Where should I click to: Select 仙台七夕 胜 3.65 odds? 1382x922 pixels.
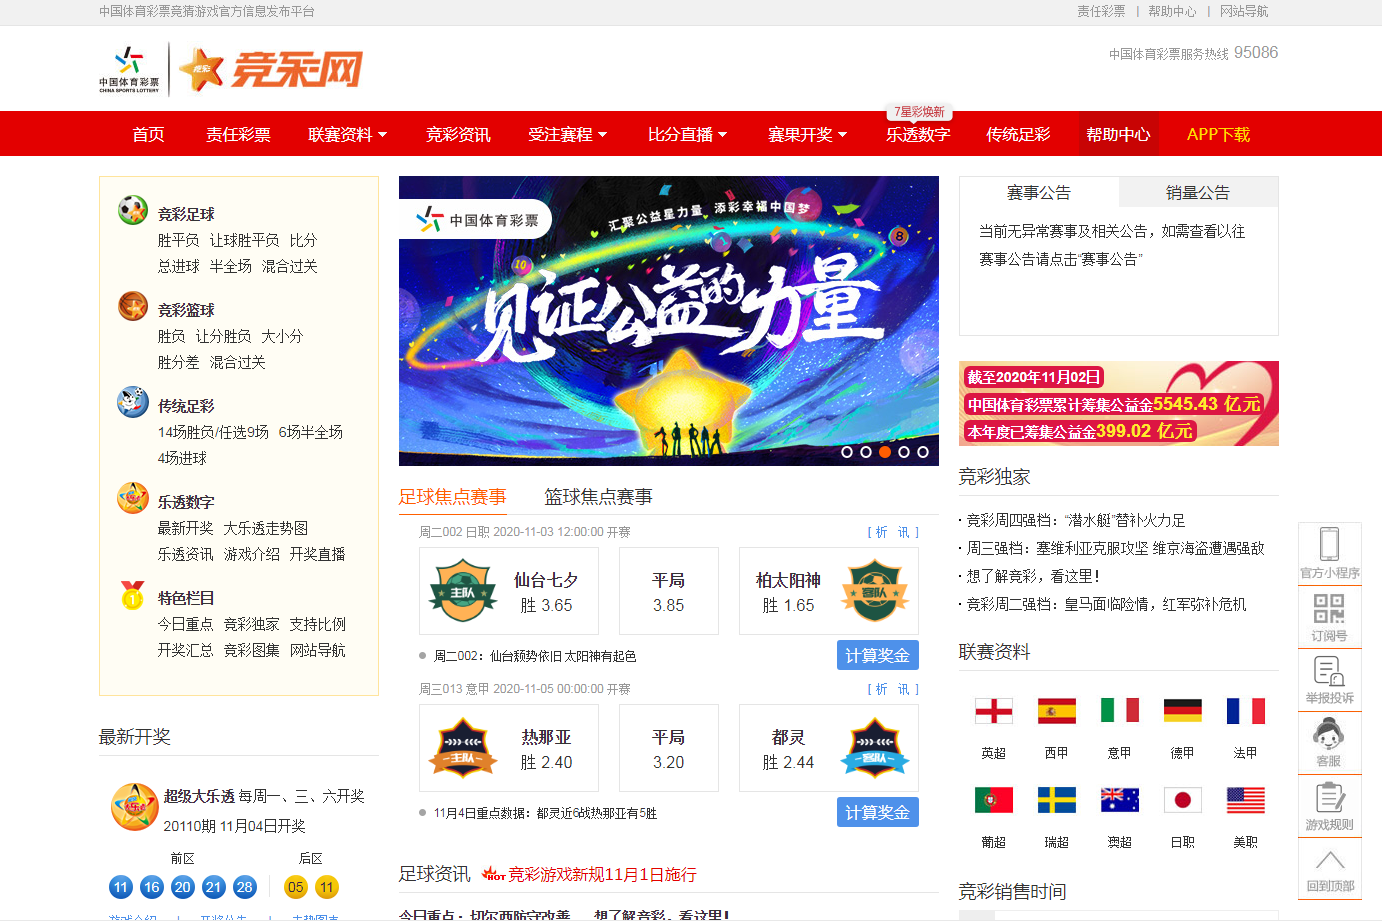coord(509,591)
